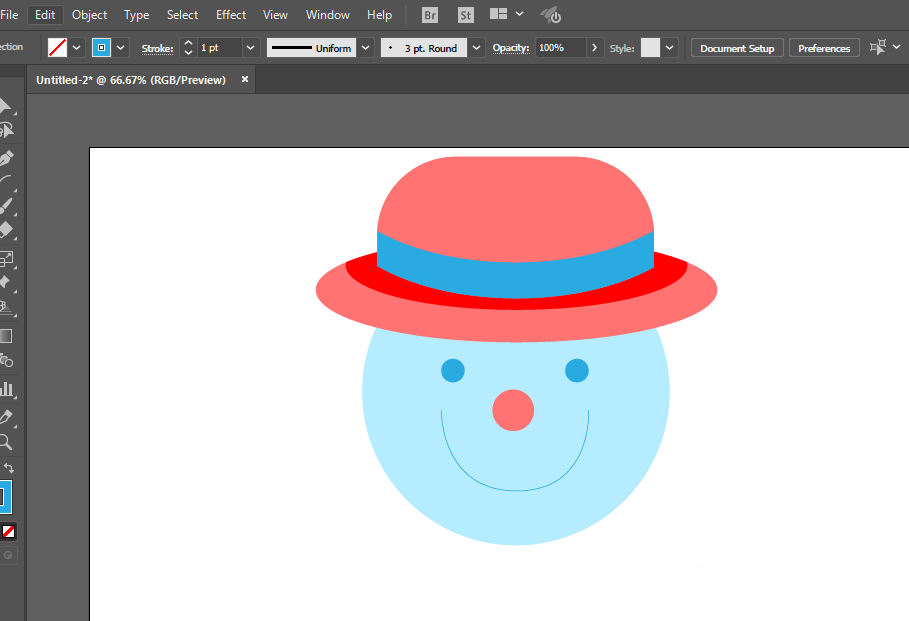
Task: Select the Paintbrush tool
Action: click(6, 206)
